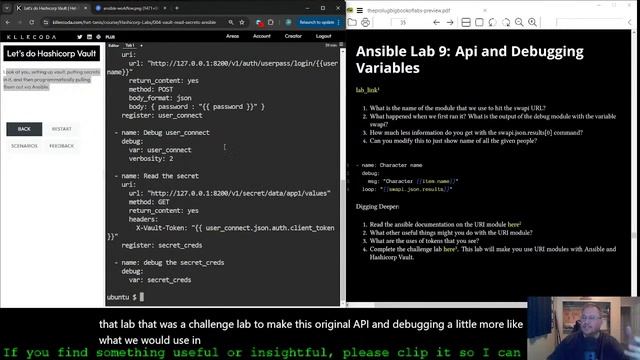
Task: Open the Account menu on Killercoda
Action: pos(262,36)
